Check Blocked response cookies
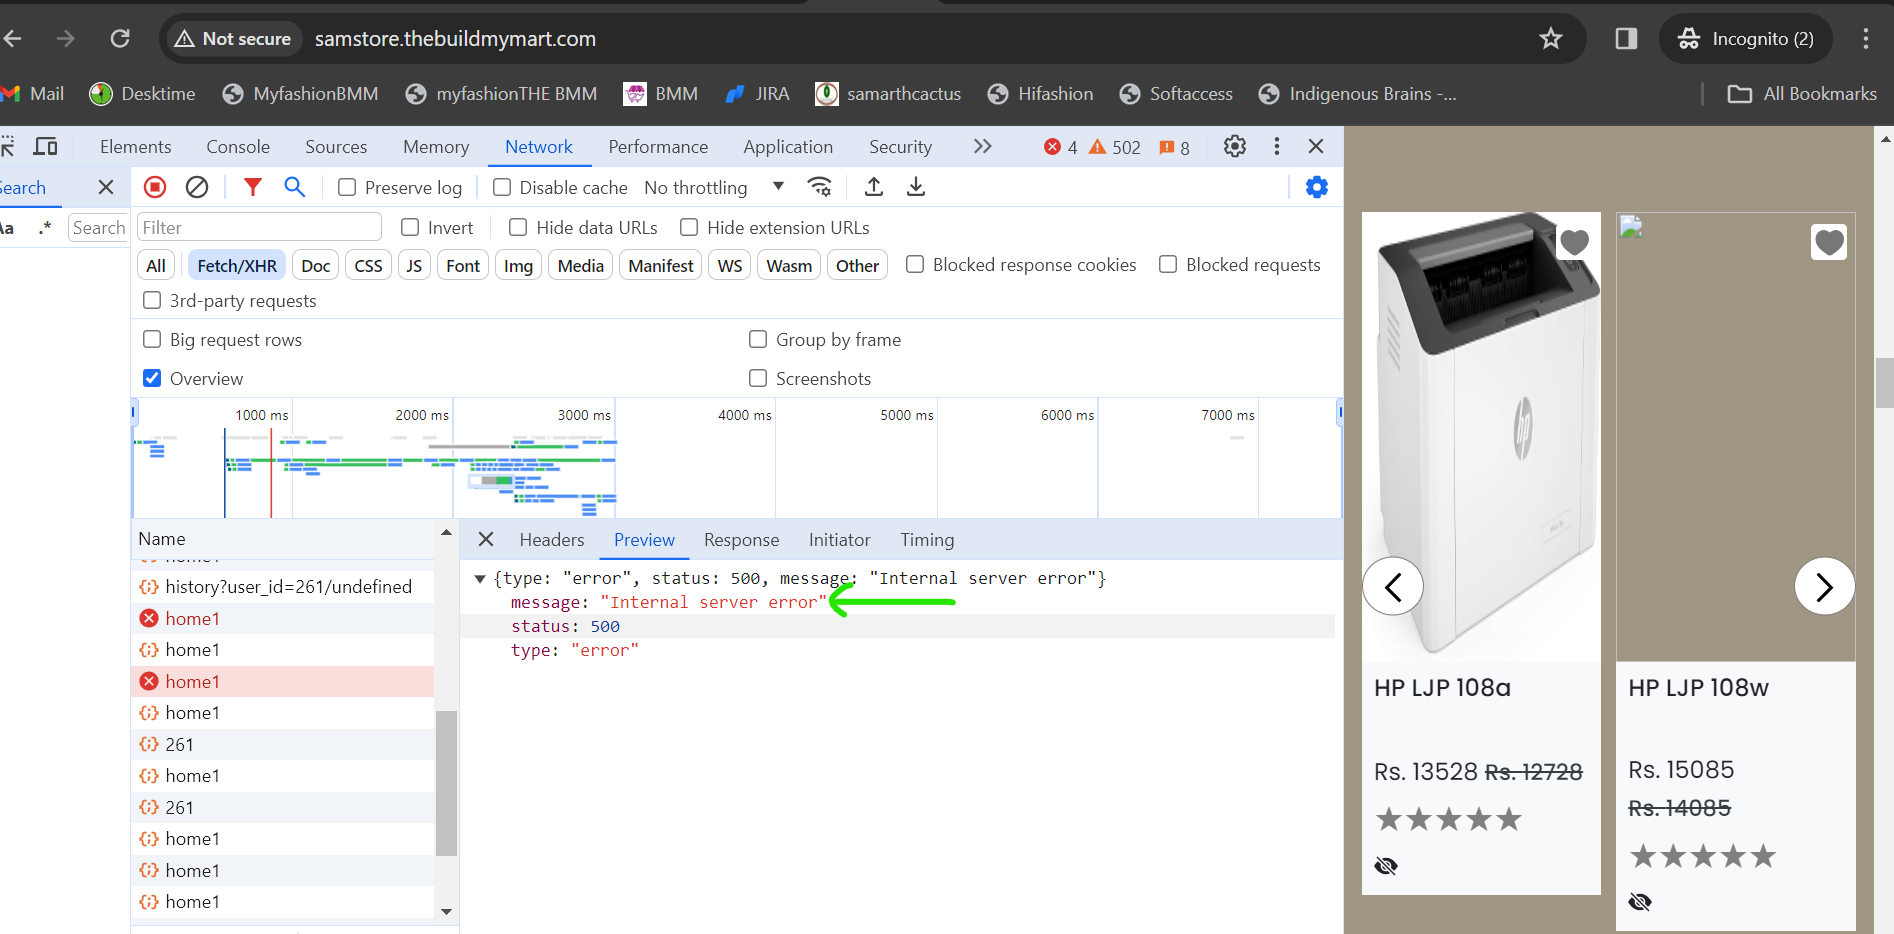 (x=915, y=265)
